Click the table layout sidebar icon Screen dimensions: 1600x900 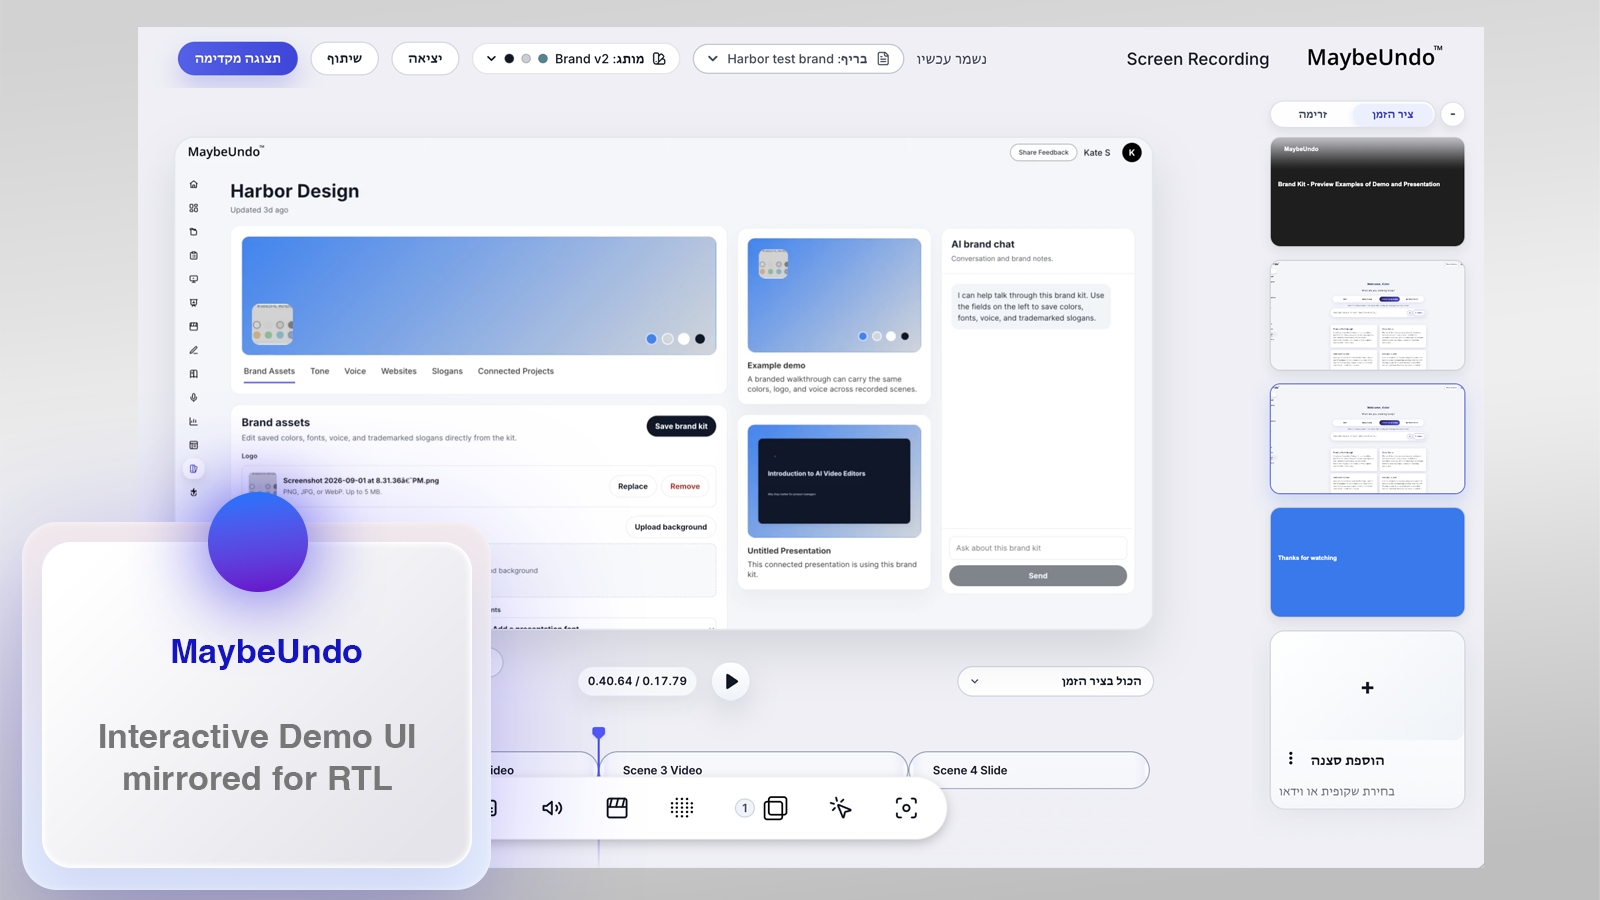point(194,445)
